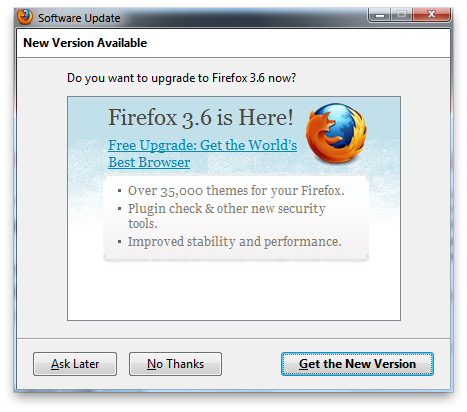Select the 'Improved stability and performance' bullet

(234, 242)
